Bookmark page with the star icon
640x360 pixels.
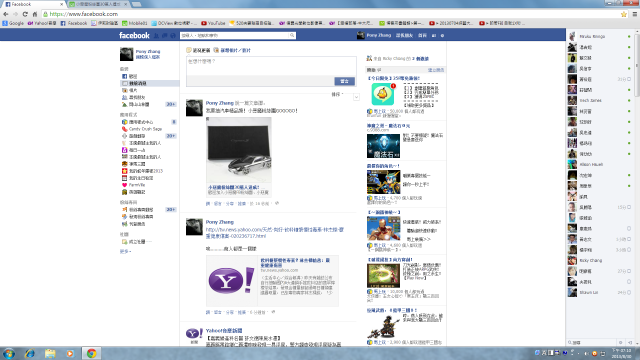[624, 14]
